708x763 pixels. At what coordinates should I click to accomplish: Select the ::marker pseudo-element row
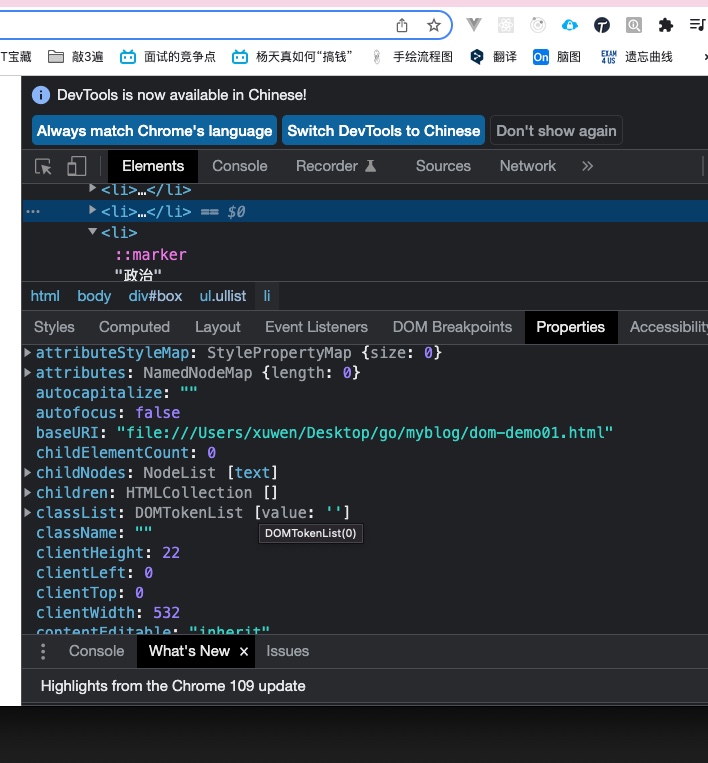click(x=151, y=254)
